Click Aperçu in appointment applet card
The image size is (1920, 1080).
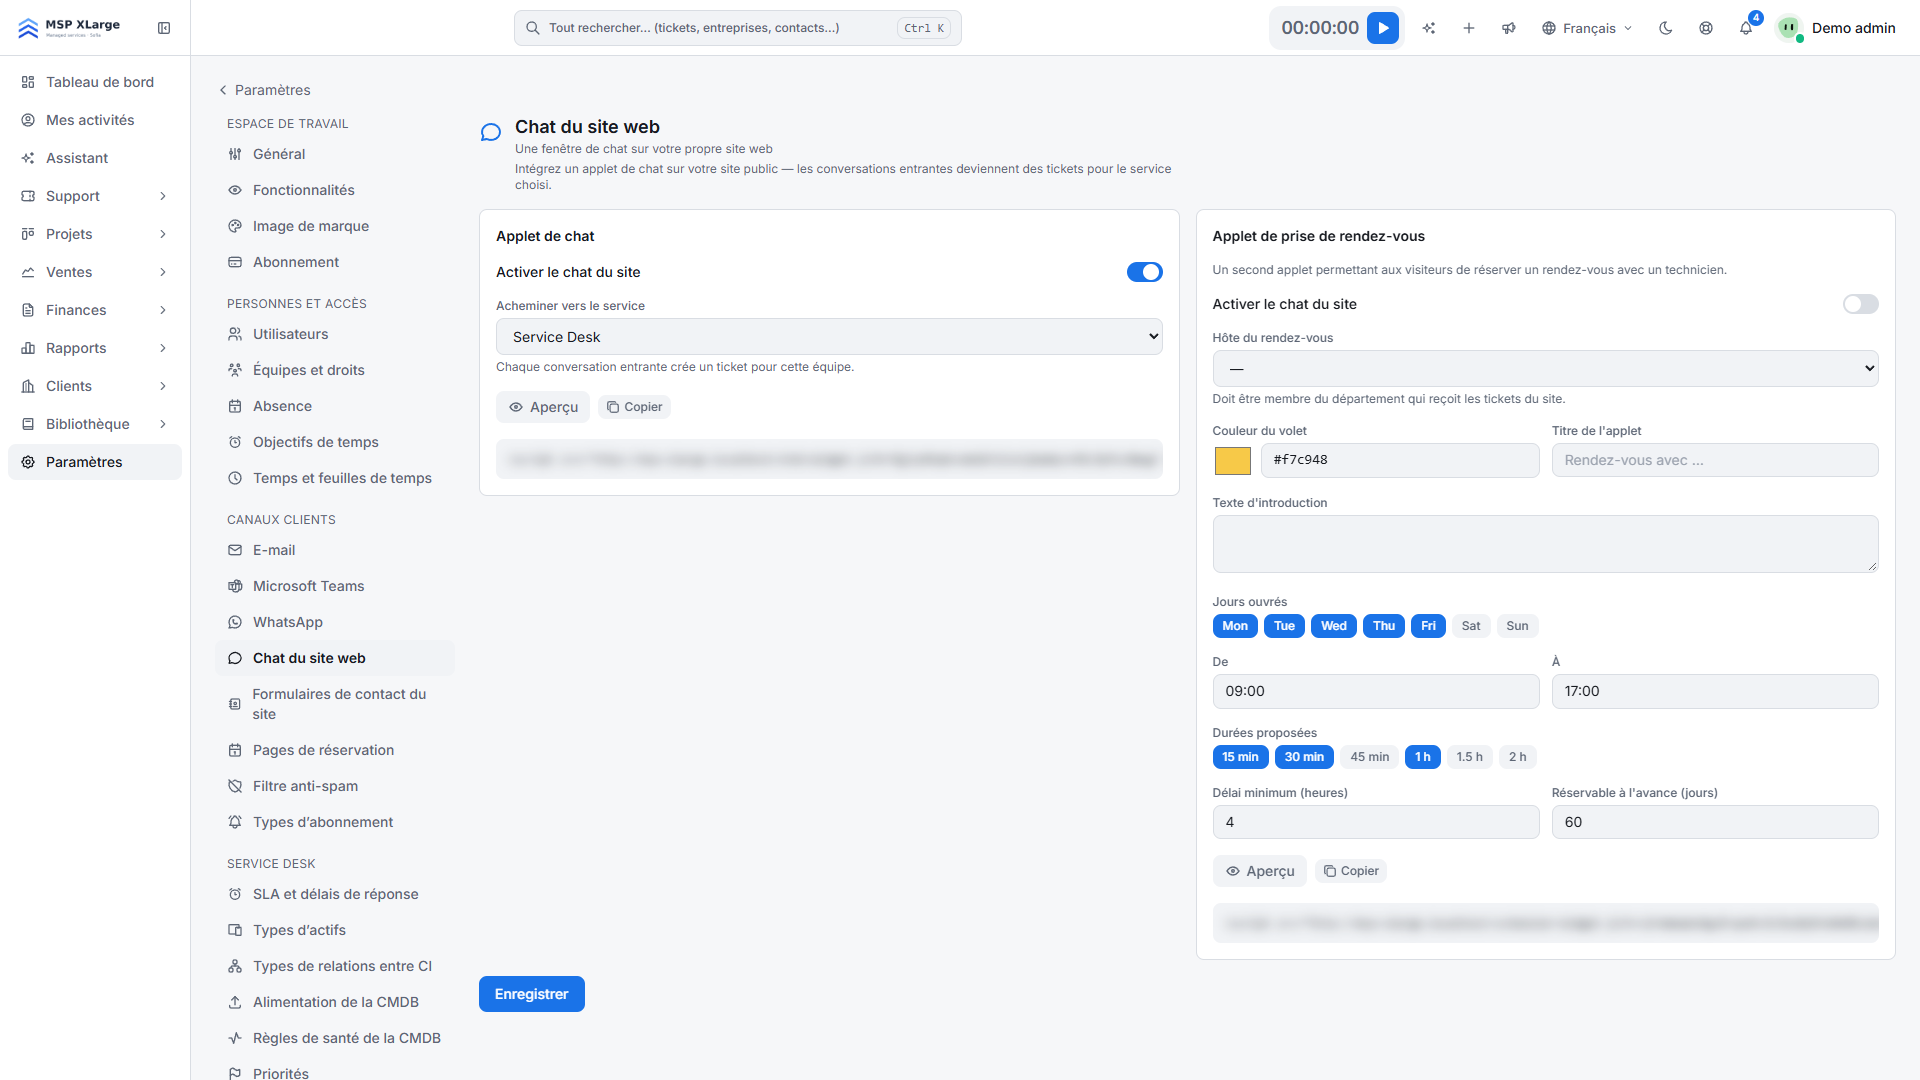pos(1259,871)
